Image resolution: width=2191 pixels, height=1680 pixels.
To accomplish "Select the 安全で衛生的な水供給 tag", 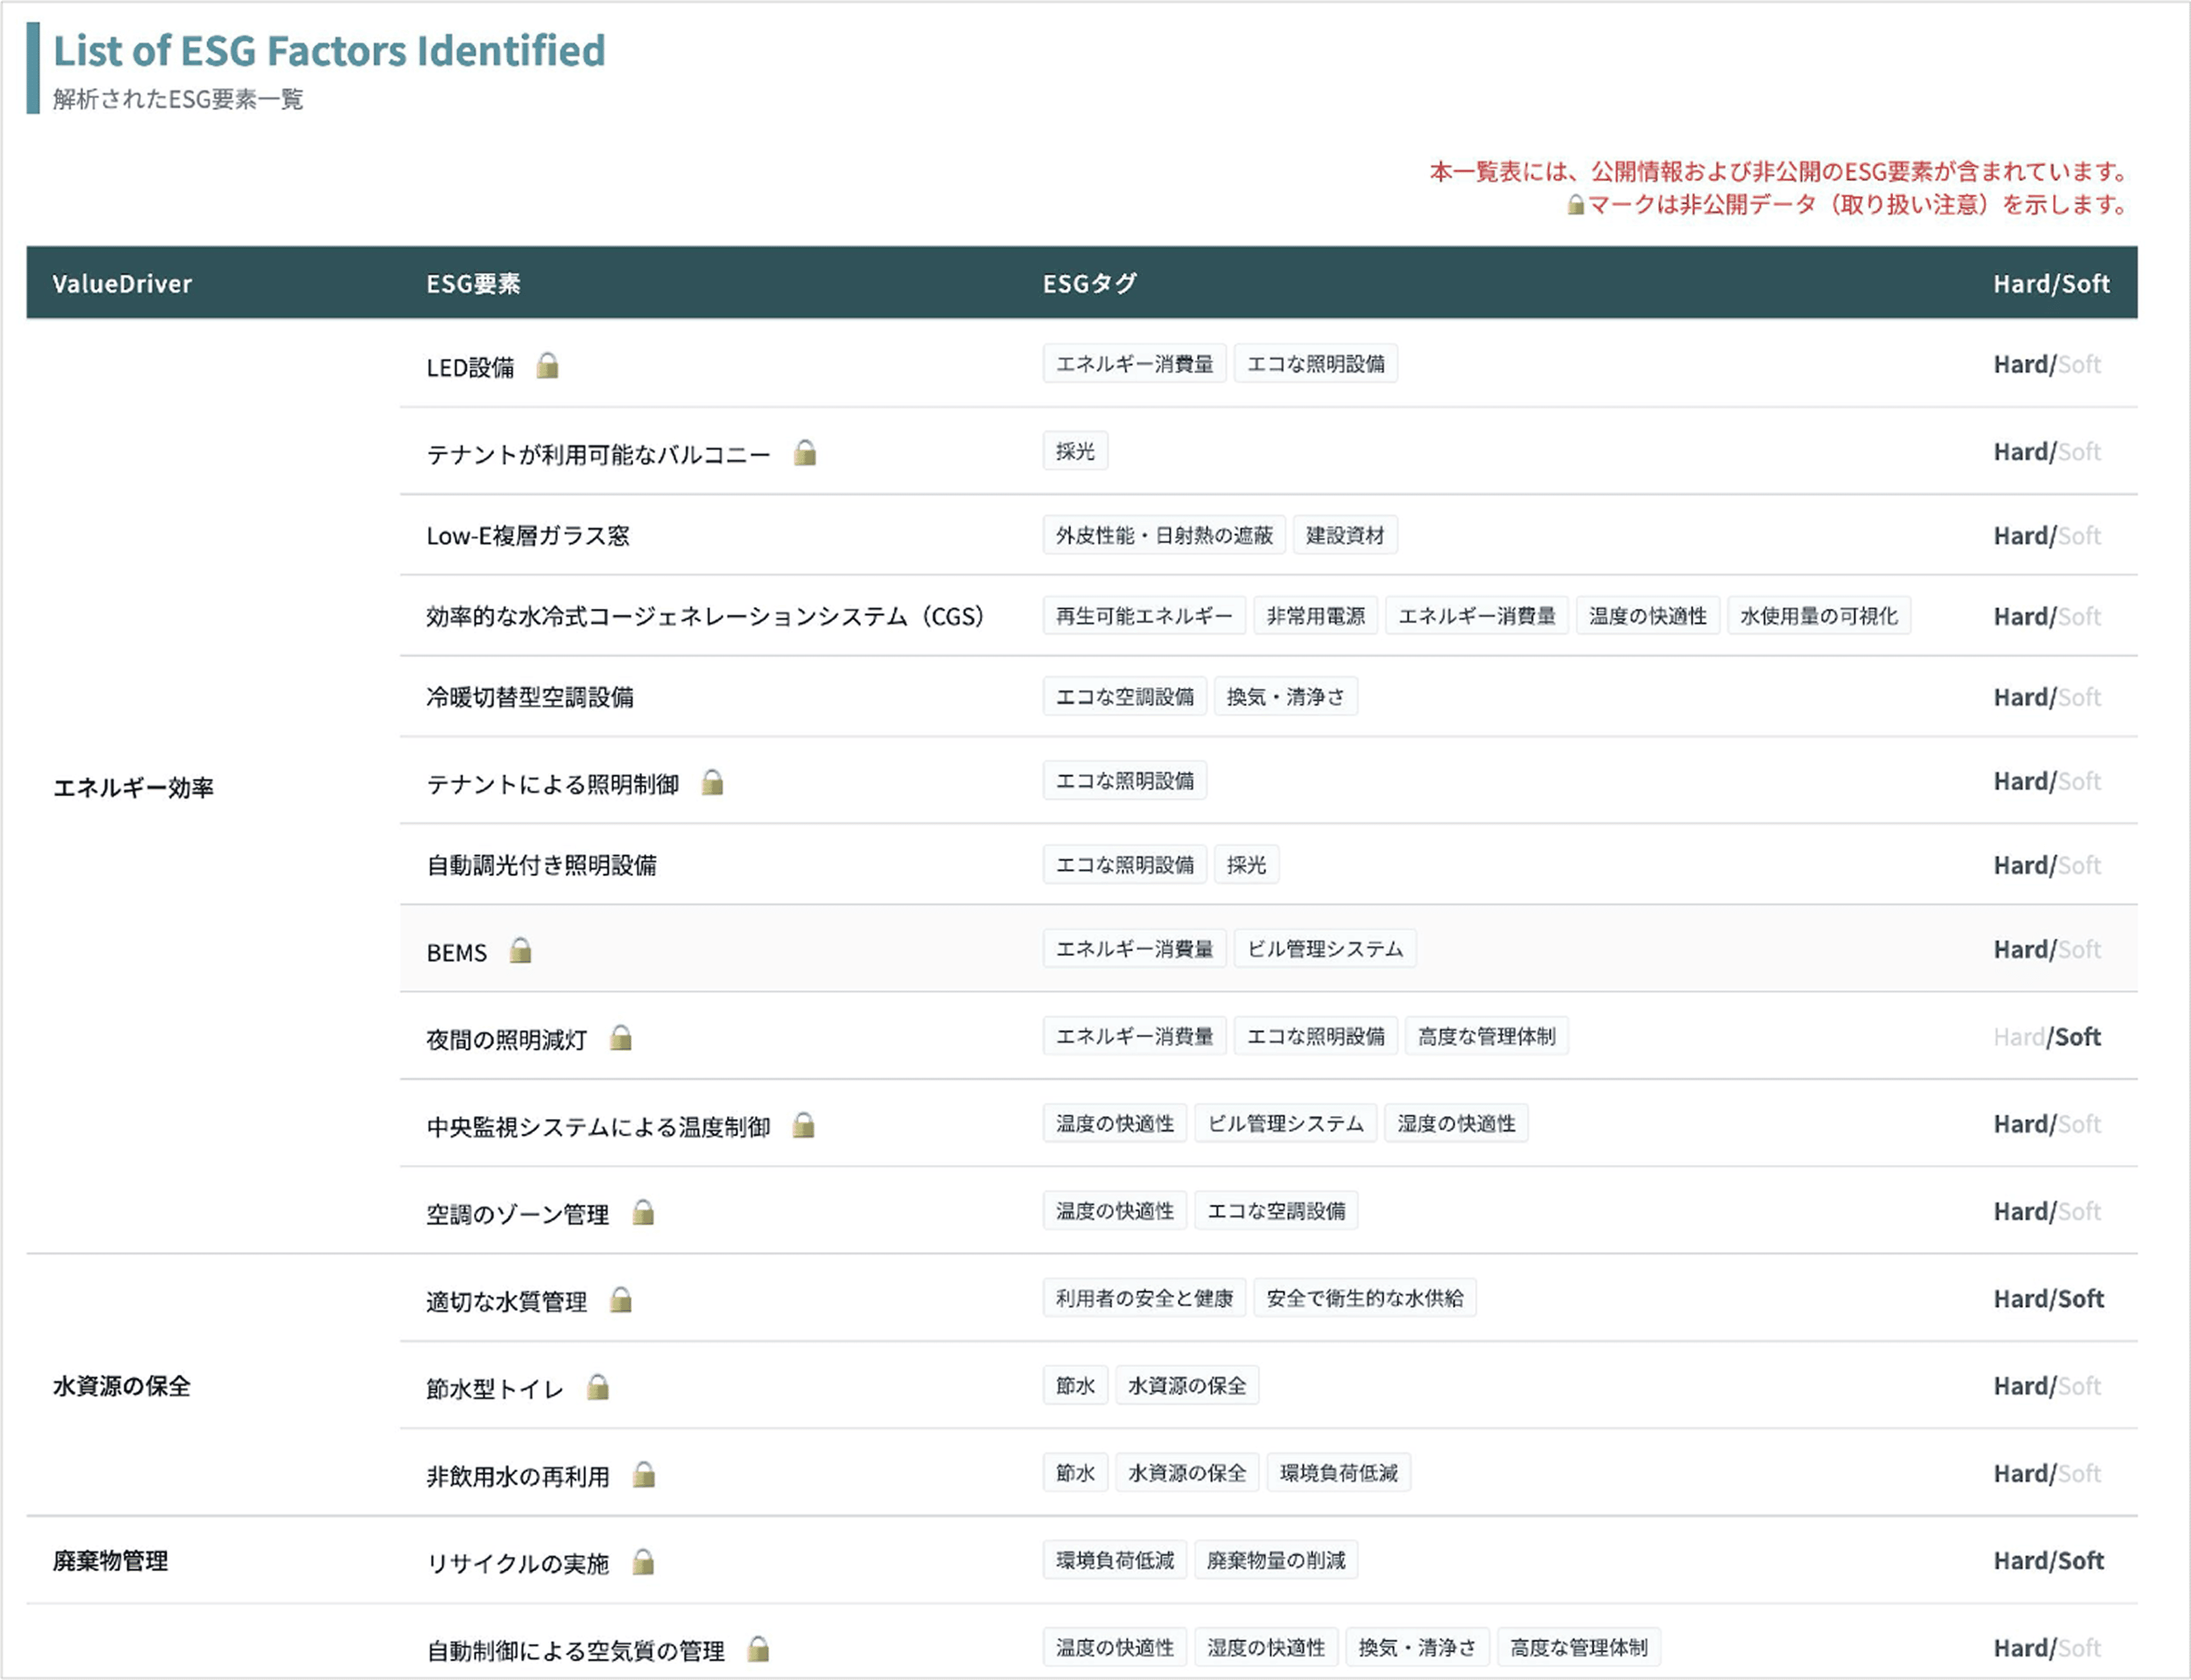I will tap(1364, 1299).
